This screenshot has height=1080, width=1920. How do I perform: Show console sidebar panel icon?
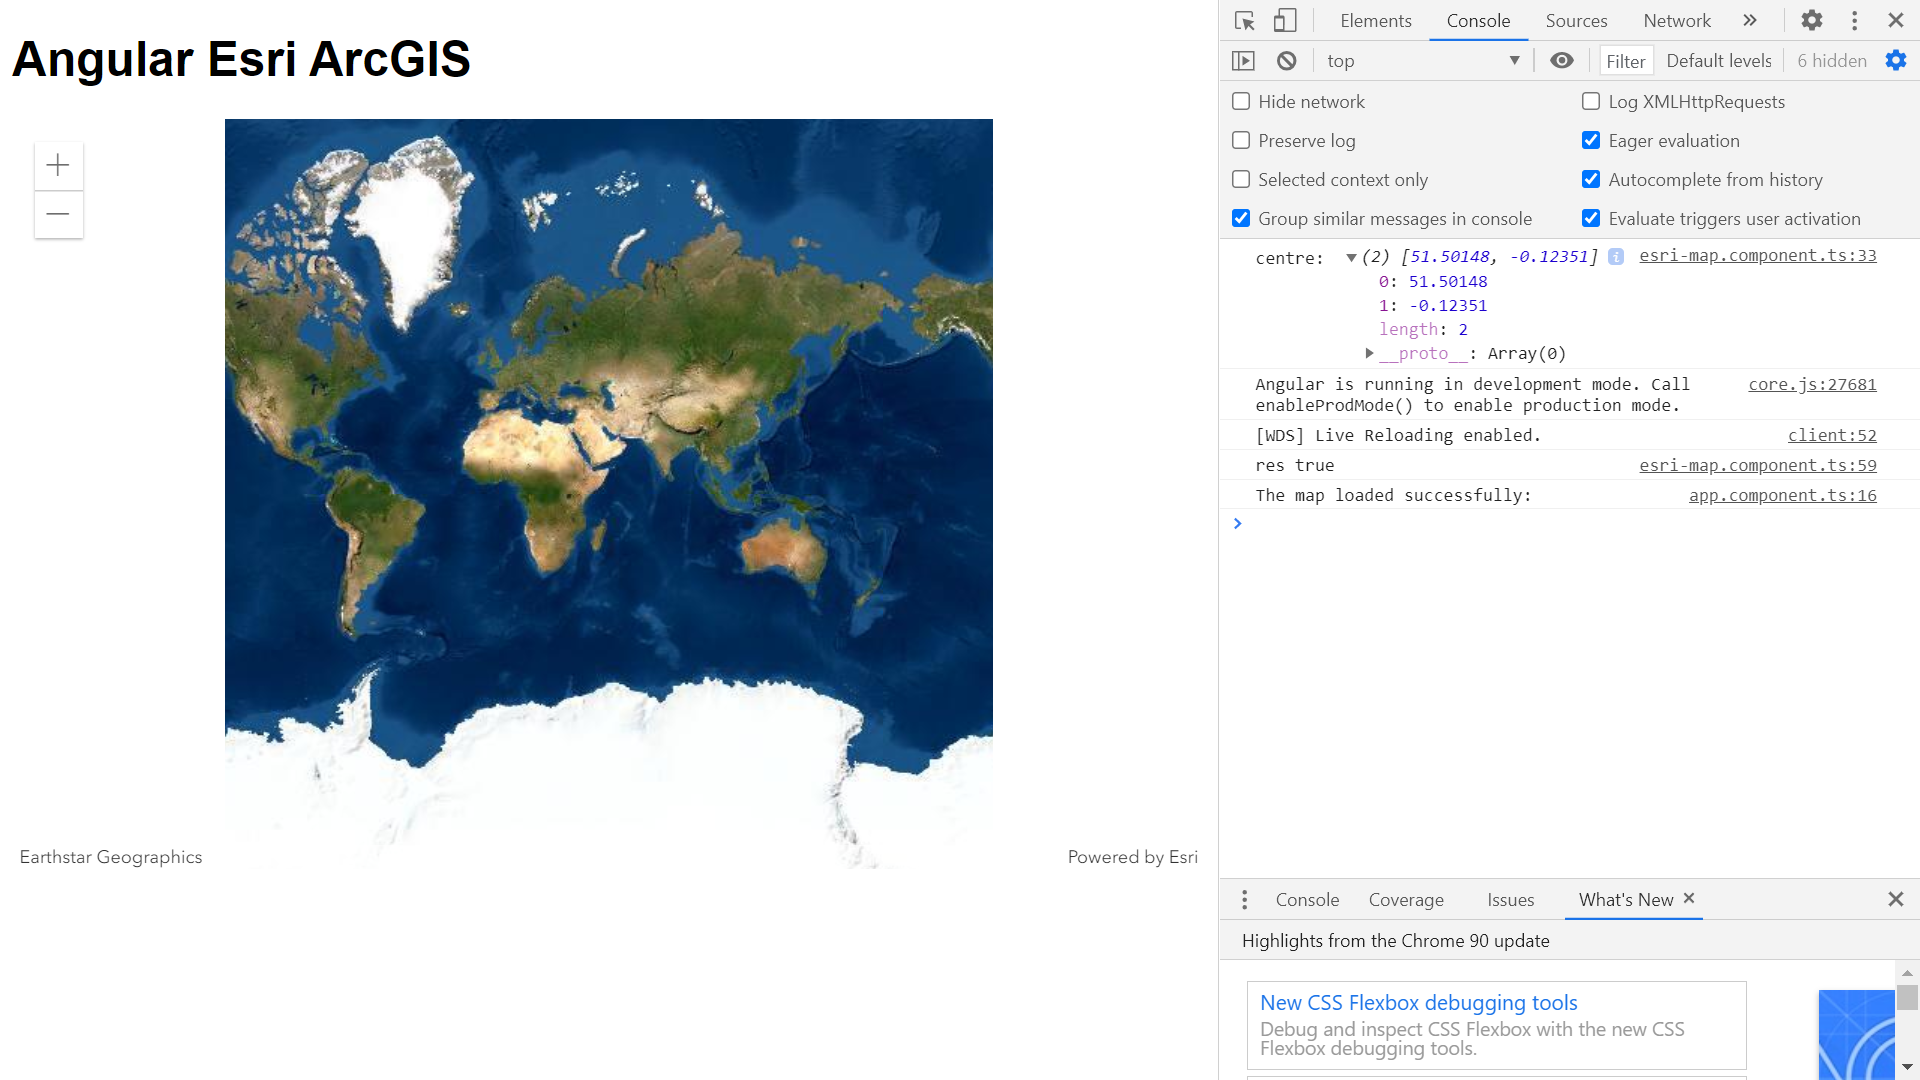[x=1243, y=61]
